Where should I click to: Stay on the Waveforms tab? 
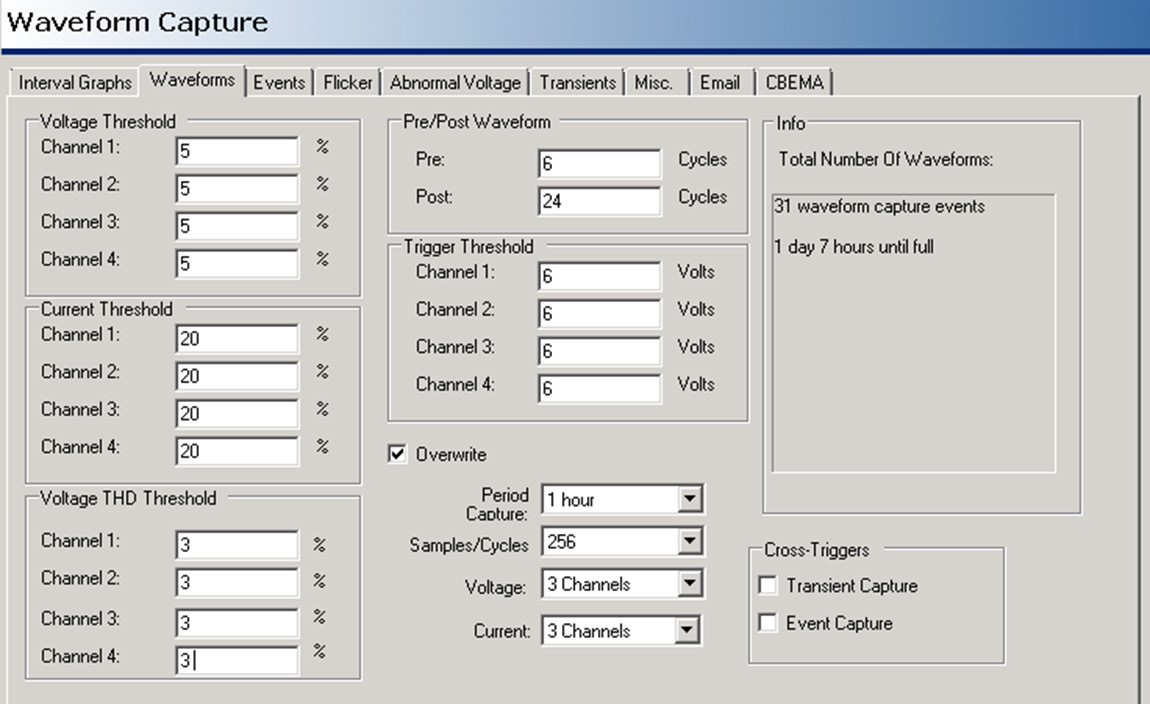point(193,81)
